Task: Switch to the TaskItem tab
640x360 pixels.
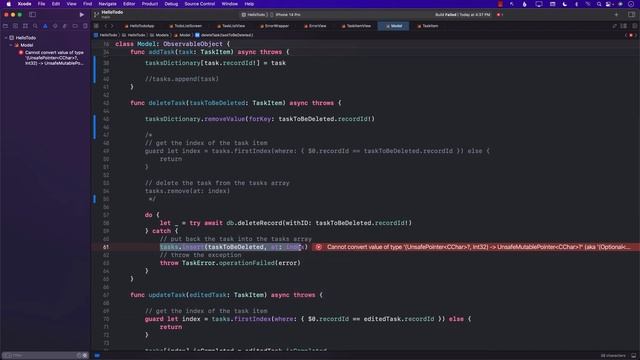Action: pos(428,26)
